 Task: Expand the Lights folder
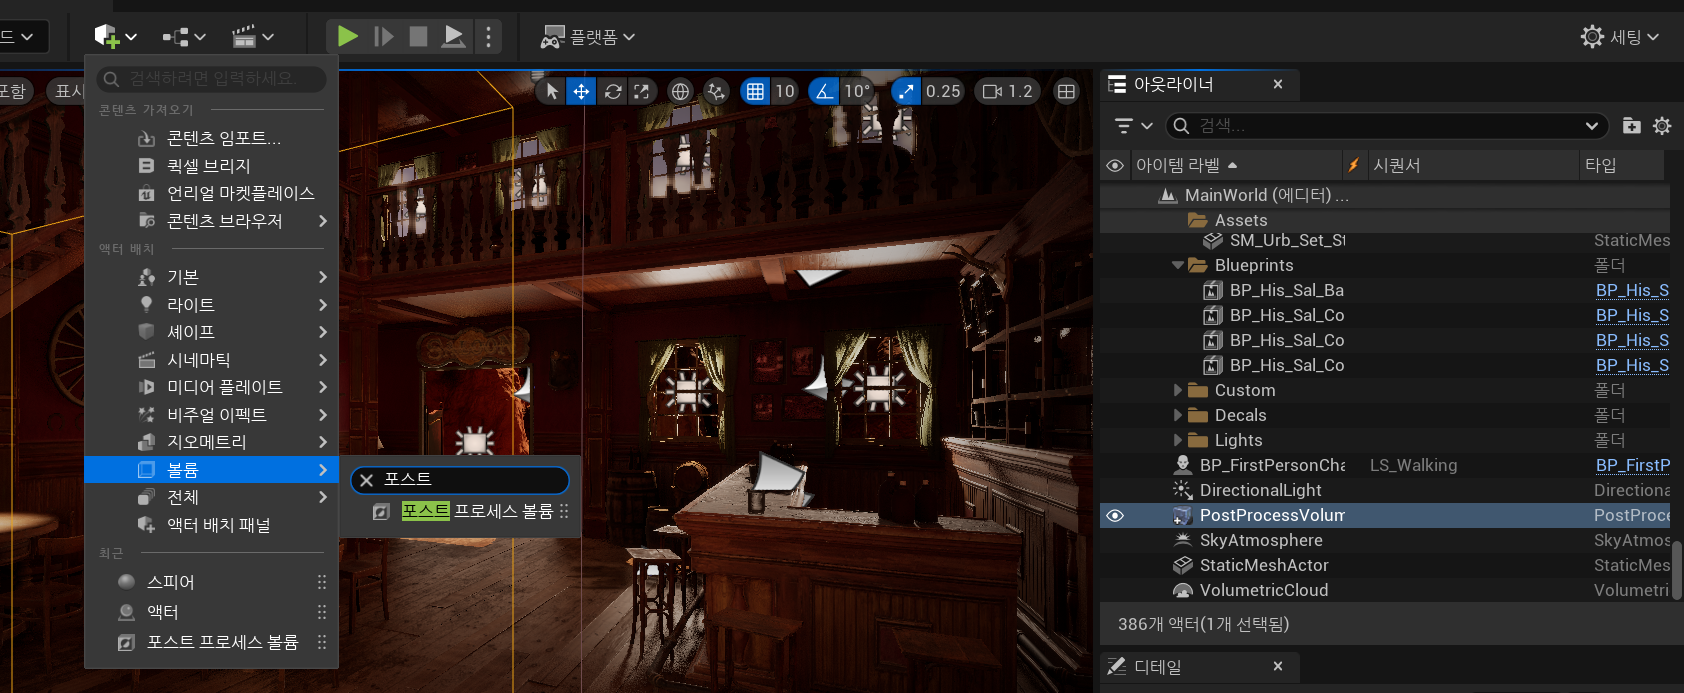[1178, 440]
